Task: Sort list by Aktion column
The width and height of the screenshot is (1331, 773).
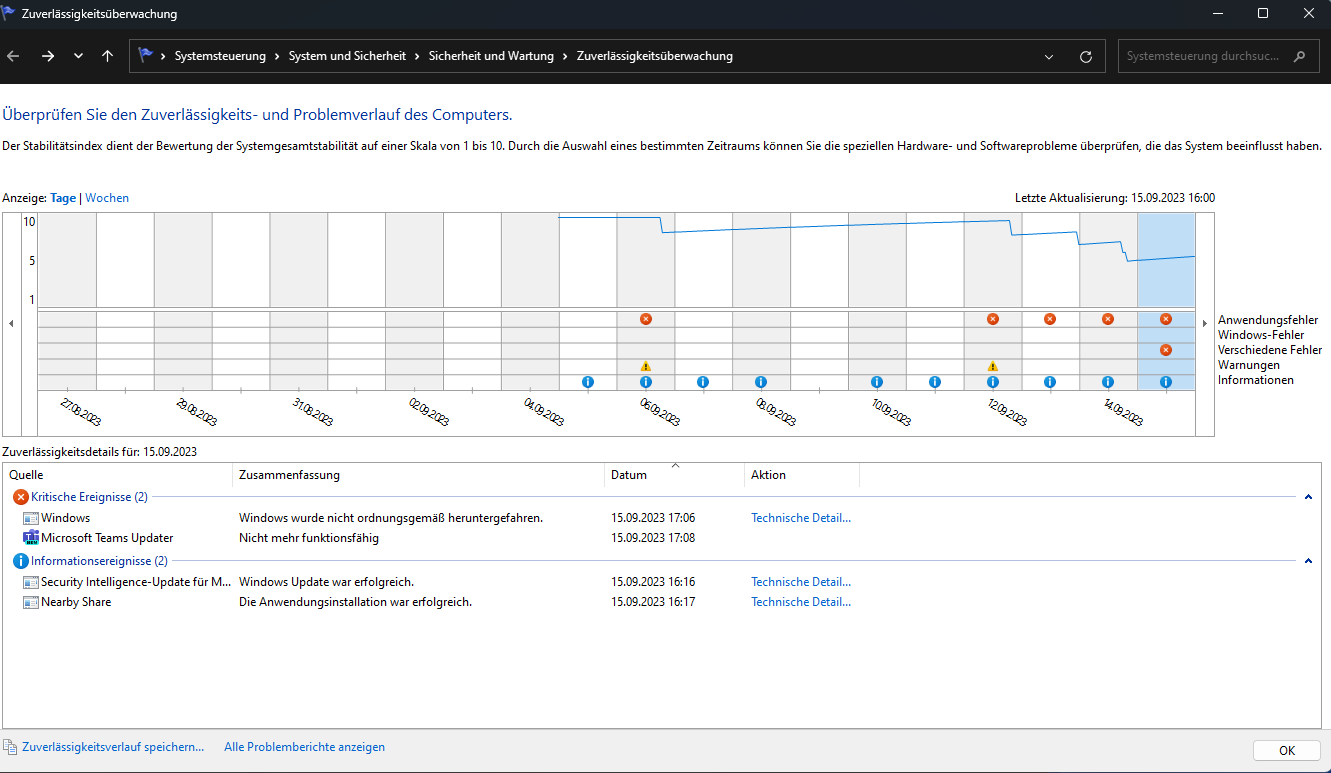Action: [x=802, y=475]
